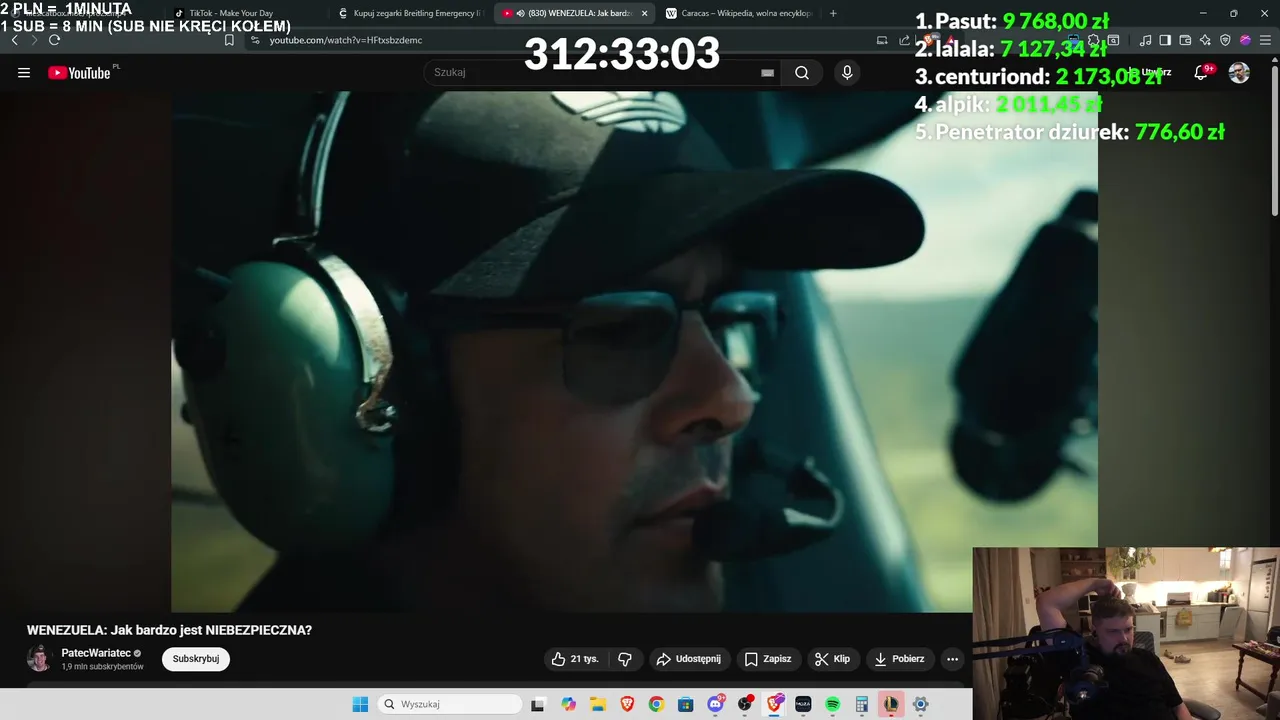The width and height of the screenshot is (1280, 720).
Task: Click the video title WENEZUELA text
Action: [169, 630]
